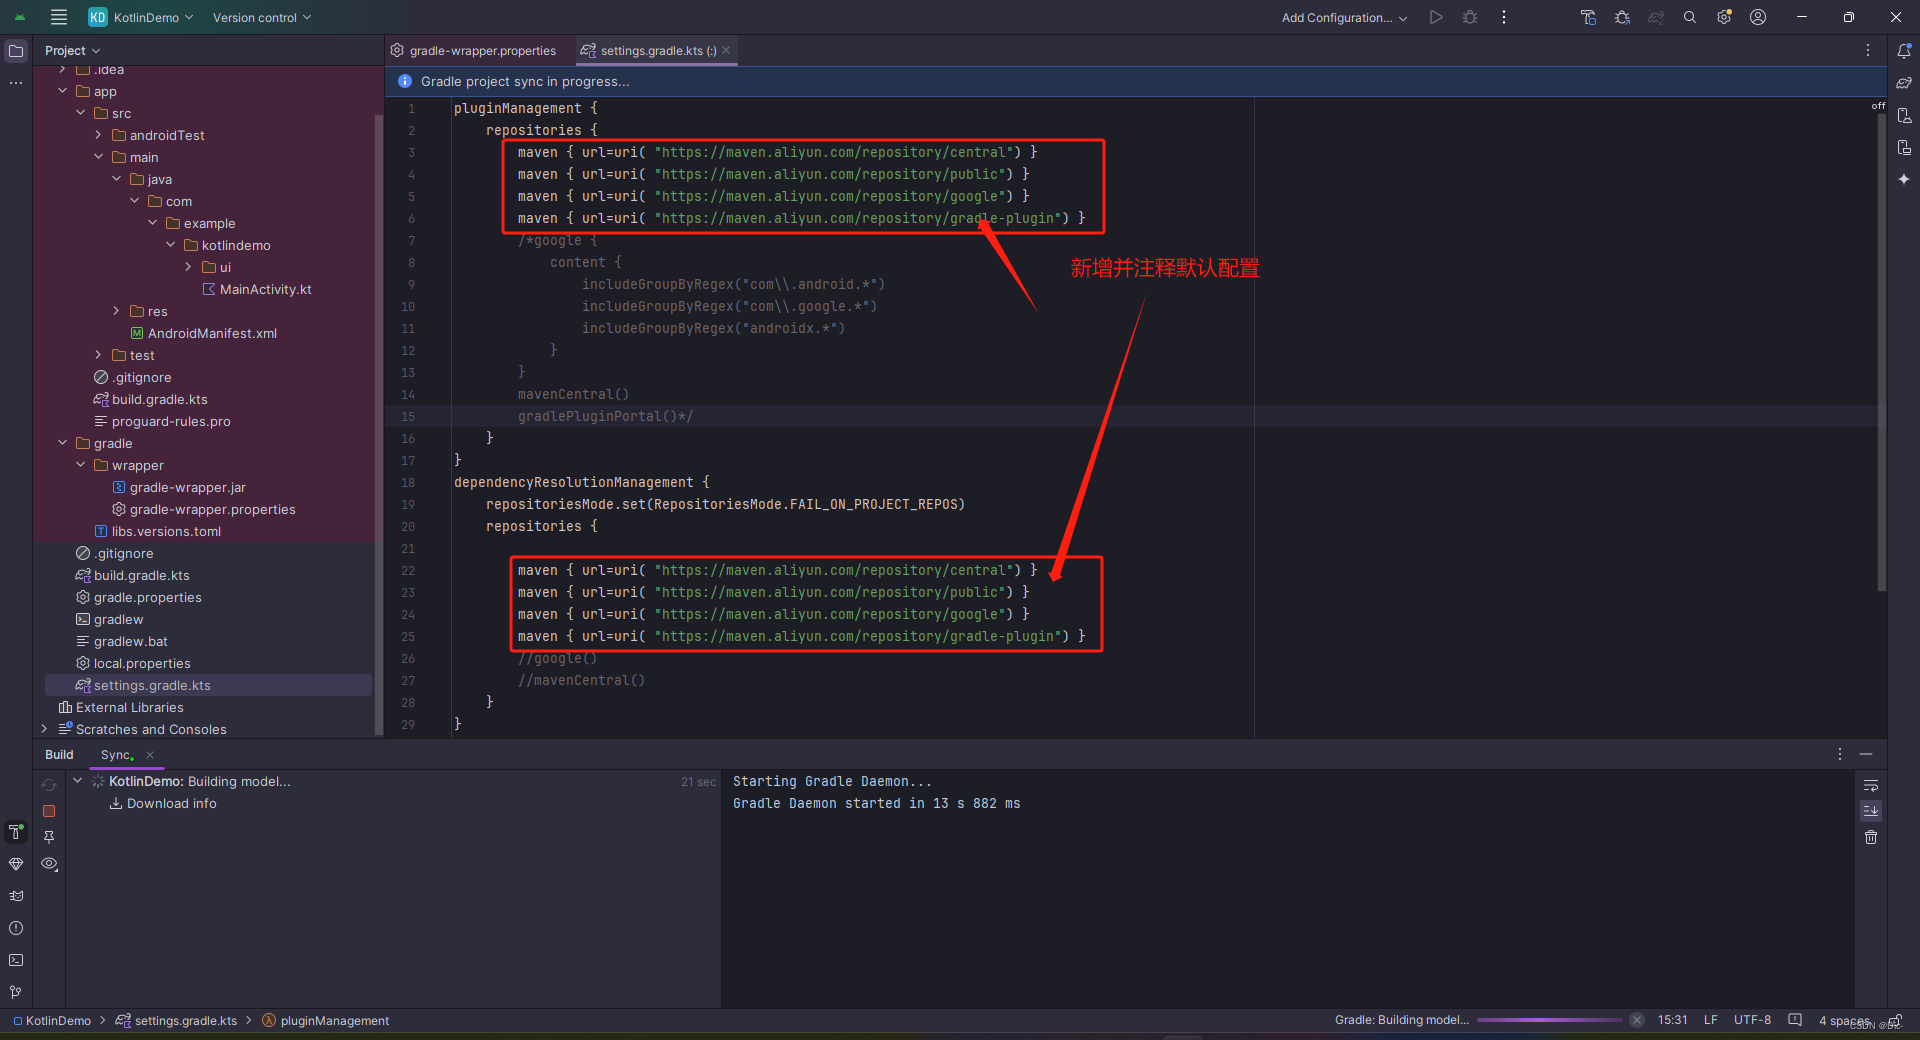
Task: Expand Scratches and Consoles node
Action: pos(44,729)
